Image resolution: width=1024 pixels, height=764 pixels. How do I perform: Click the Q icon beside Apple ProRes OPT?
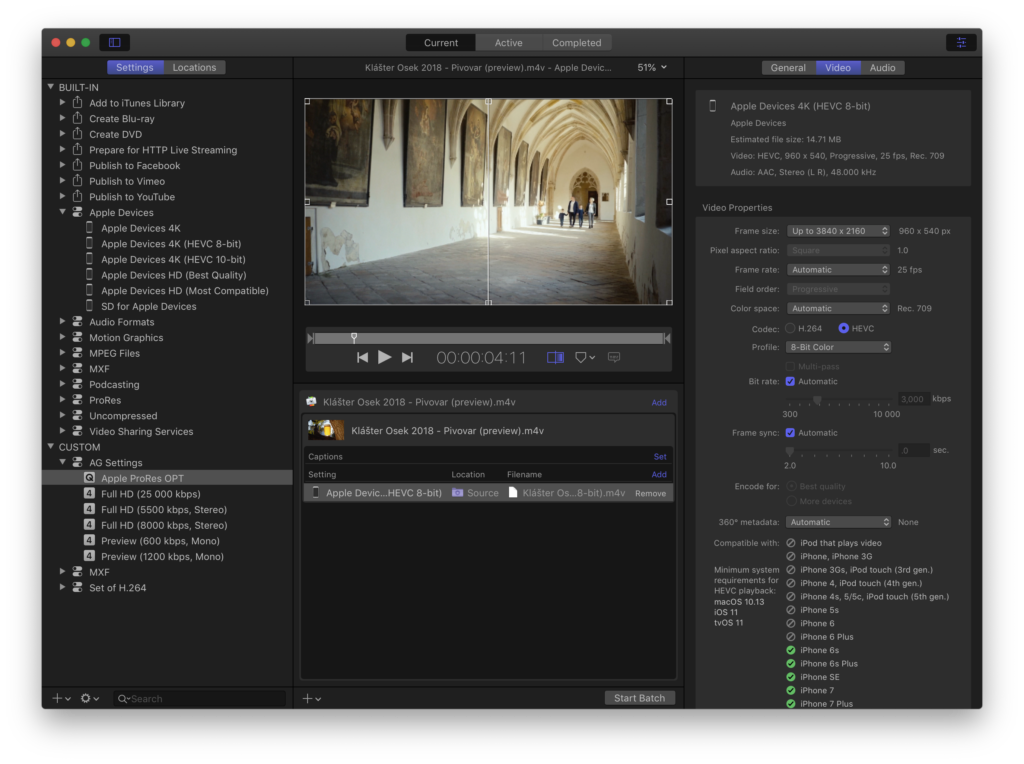coord(89,478)
